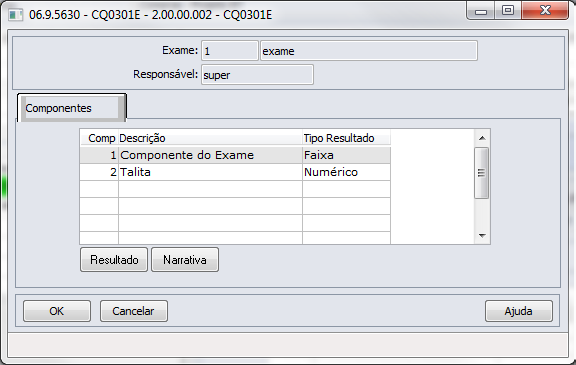Click the Responsável field containing super
576x365 pixels.
257,75
